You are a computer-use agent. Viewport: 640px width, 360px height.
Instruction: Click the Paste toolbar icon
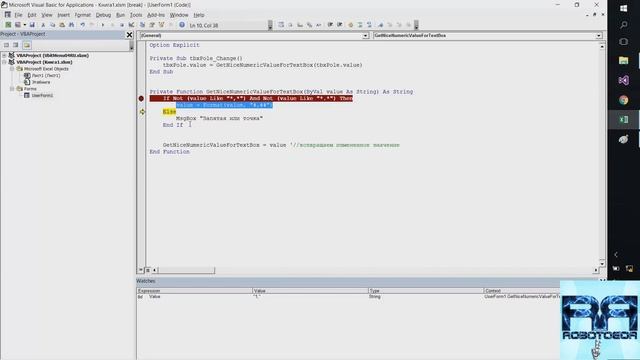(62, 25)
